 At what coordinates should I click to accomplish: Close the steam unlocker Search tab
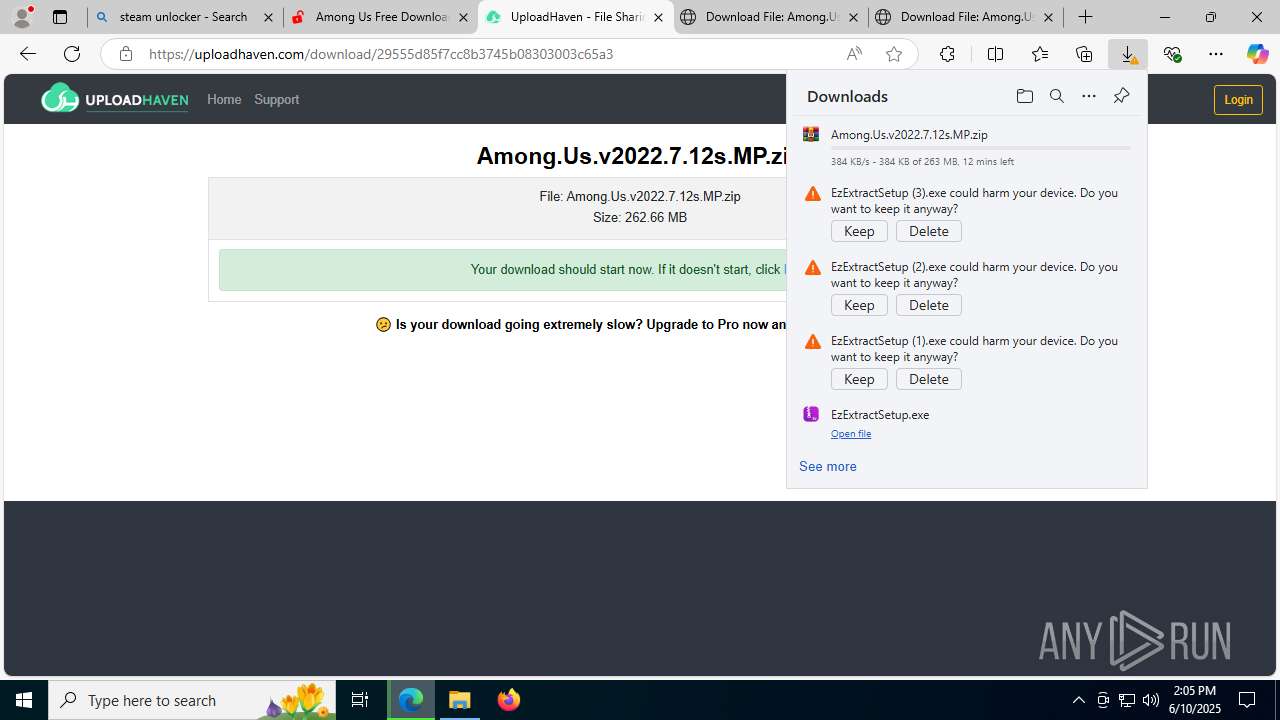268,17
